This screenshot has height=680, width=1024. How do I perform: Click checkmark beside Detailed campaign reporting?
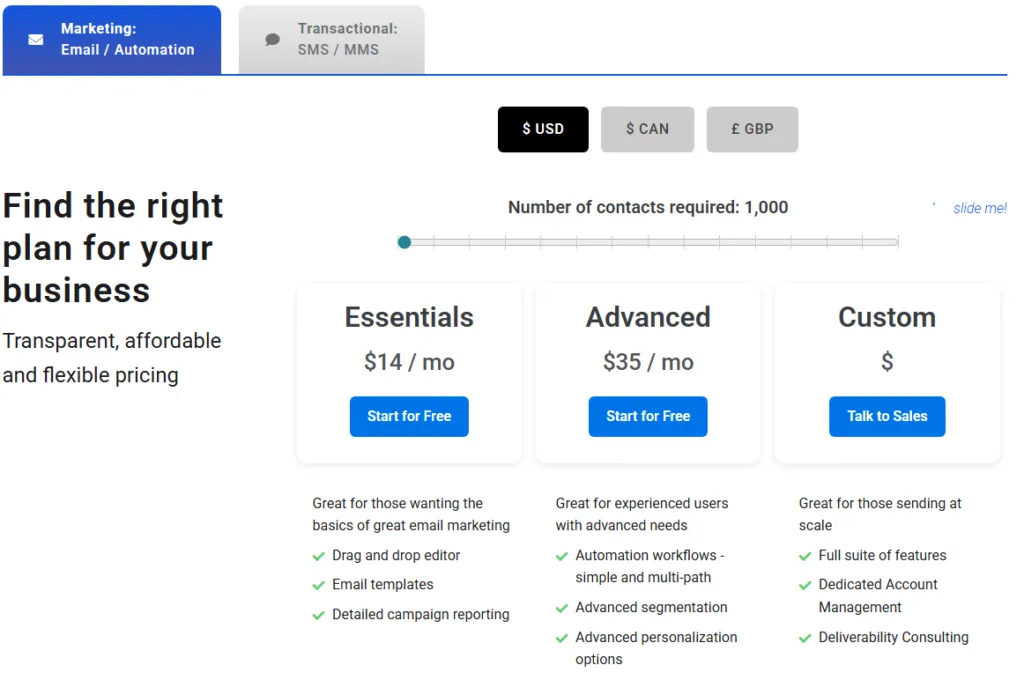click(x=319, y=615)
